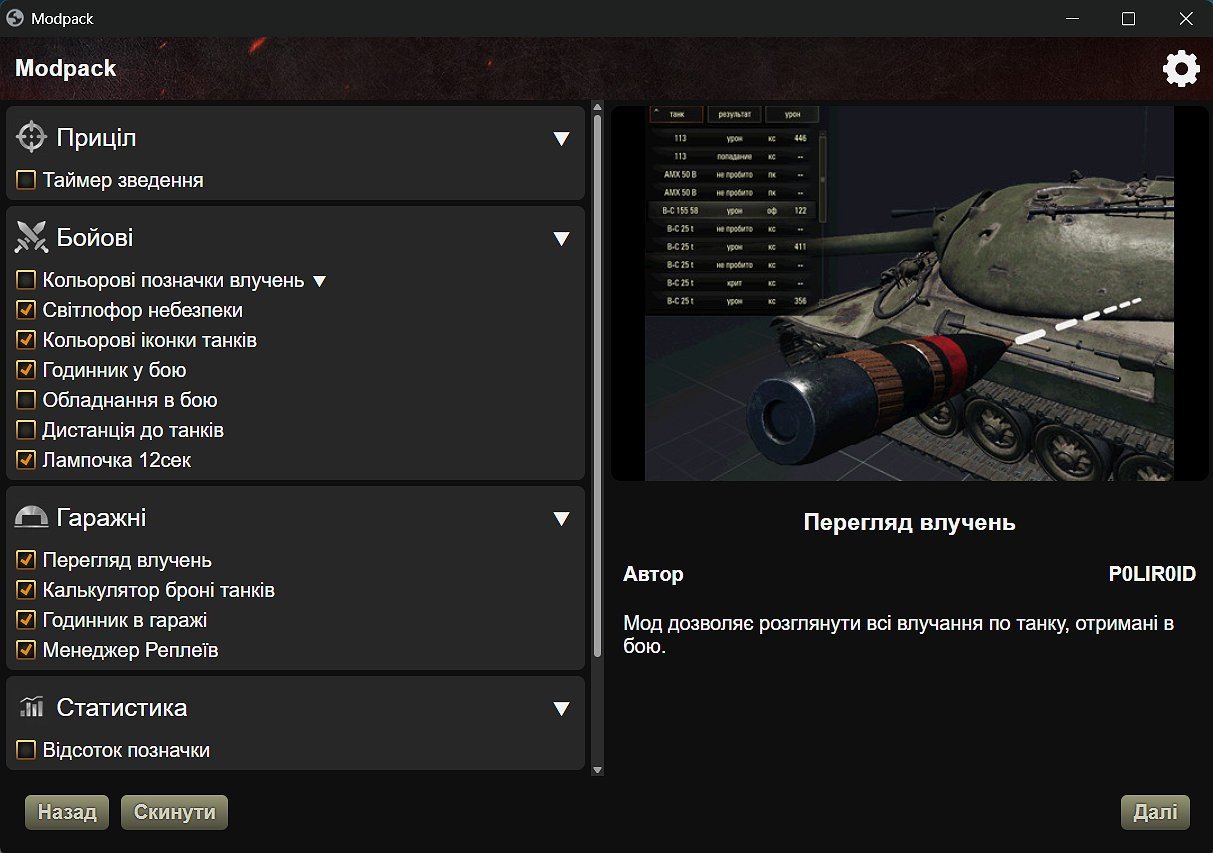Click the mod list scrollbar thumb
Viewport: 1213px width, 853px height.
pyautogui.click(x=598, y=385)
